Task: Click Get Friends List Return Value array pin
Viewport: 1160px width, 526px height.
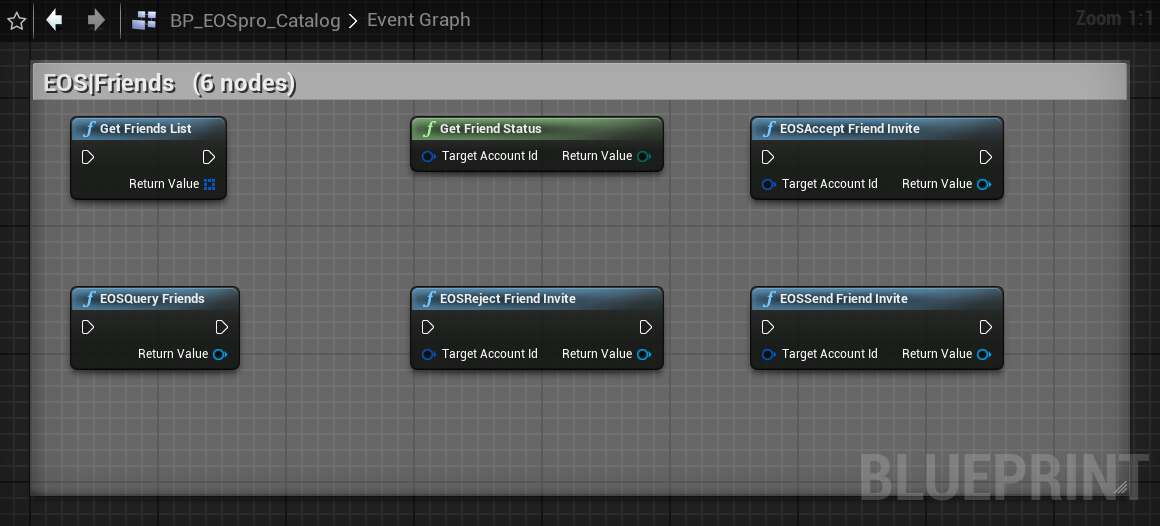Action: (209, 183)
